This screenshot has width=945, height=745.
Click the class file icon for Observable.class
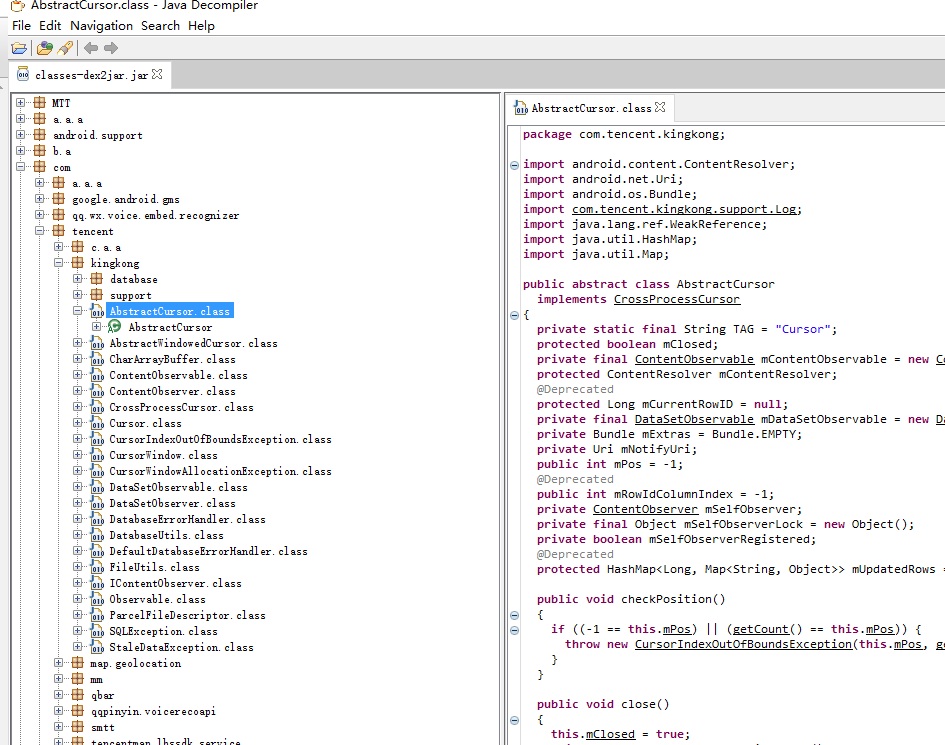[x=96, y=599]
